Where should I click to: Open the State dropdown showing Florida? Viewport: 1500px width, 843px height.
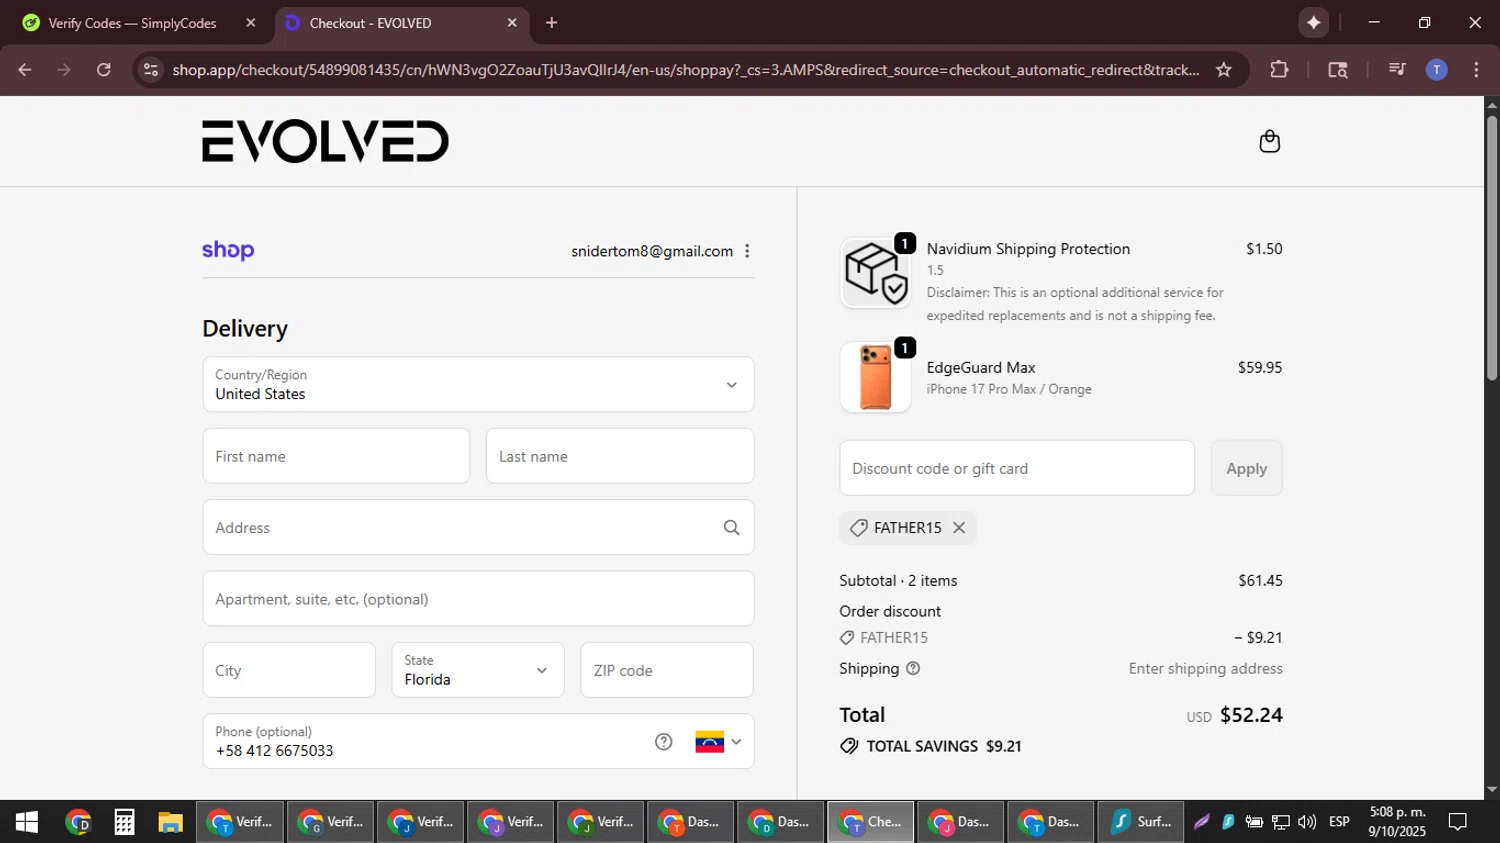(478, 670)
